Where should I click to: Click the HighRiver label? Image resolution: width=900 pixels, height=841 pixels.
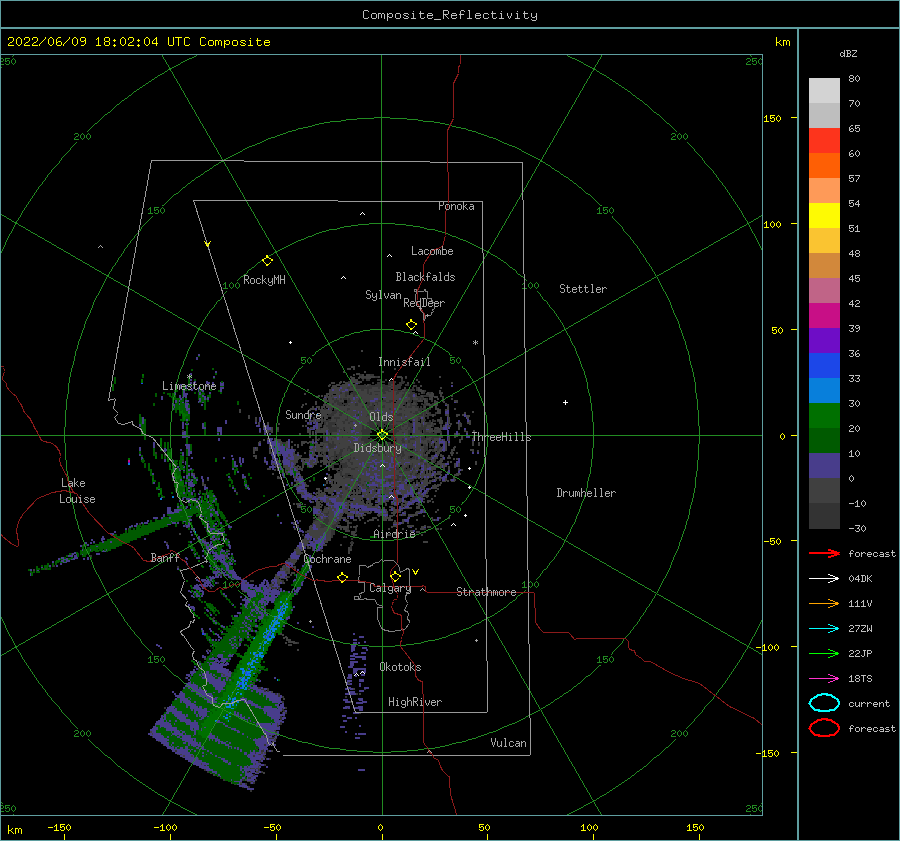coord(415,702)
